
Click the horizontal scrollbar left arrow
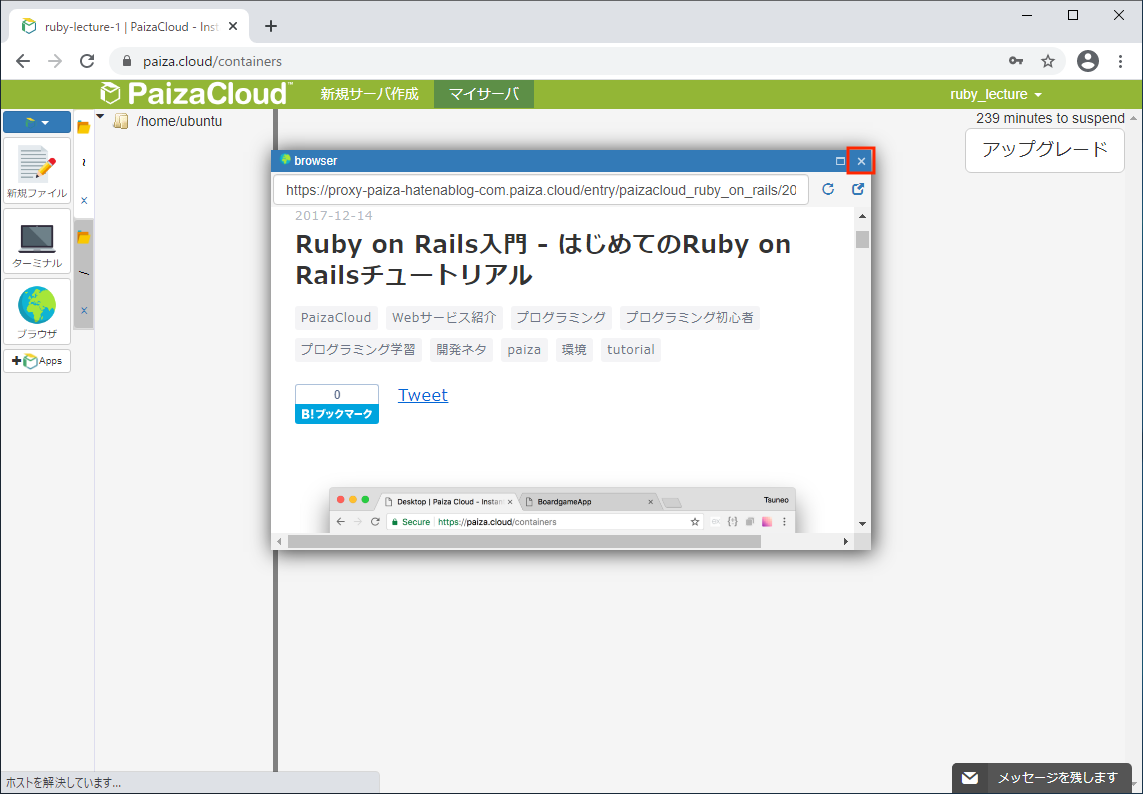tap(278, 542)
